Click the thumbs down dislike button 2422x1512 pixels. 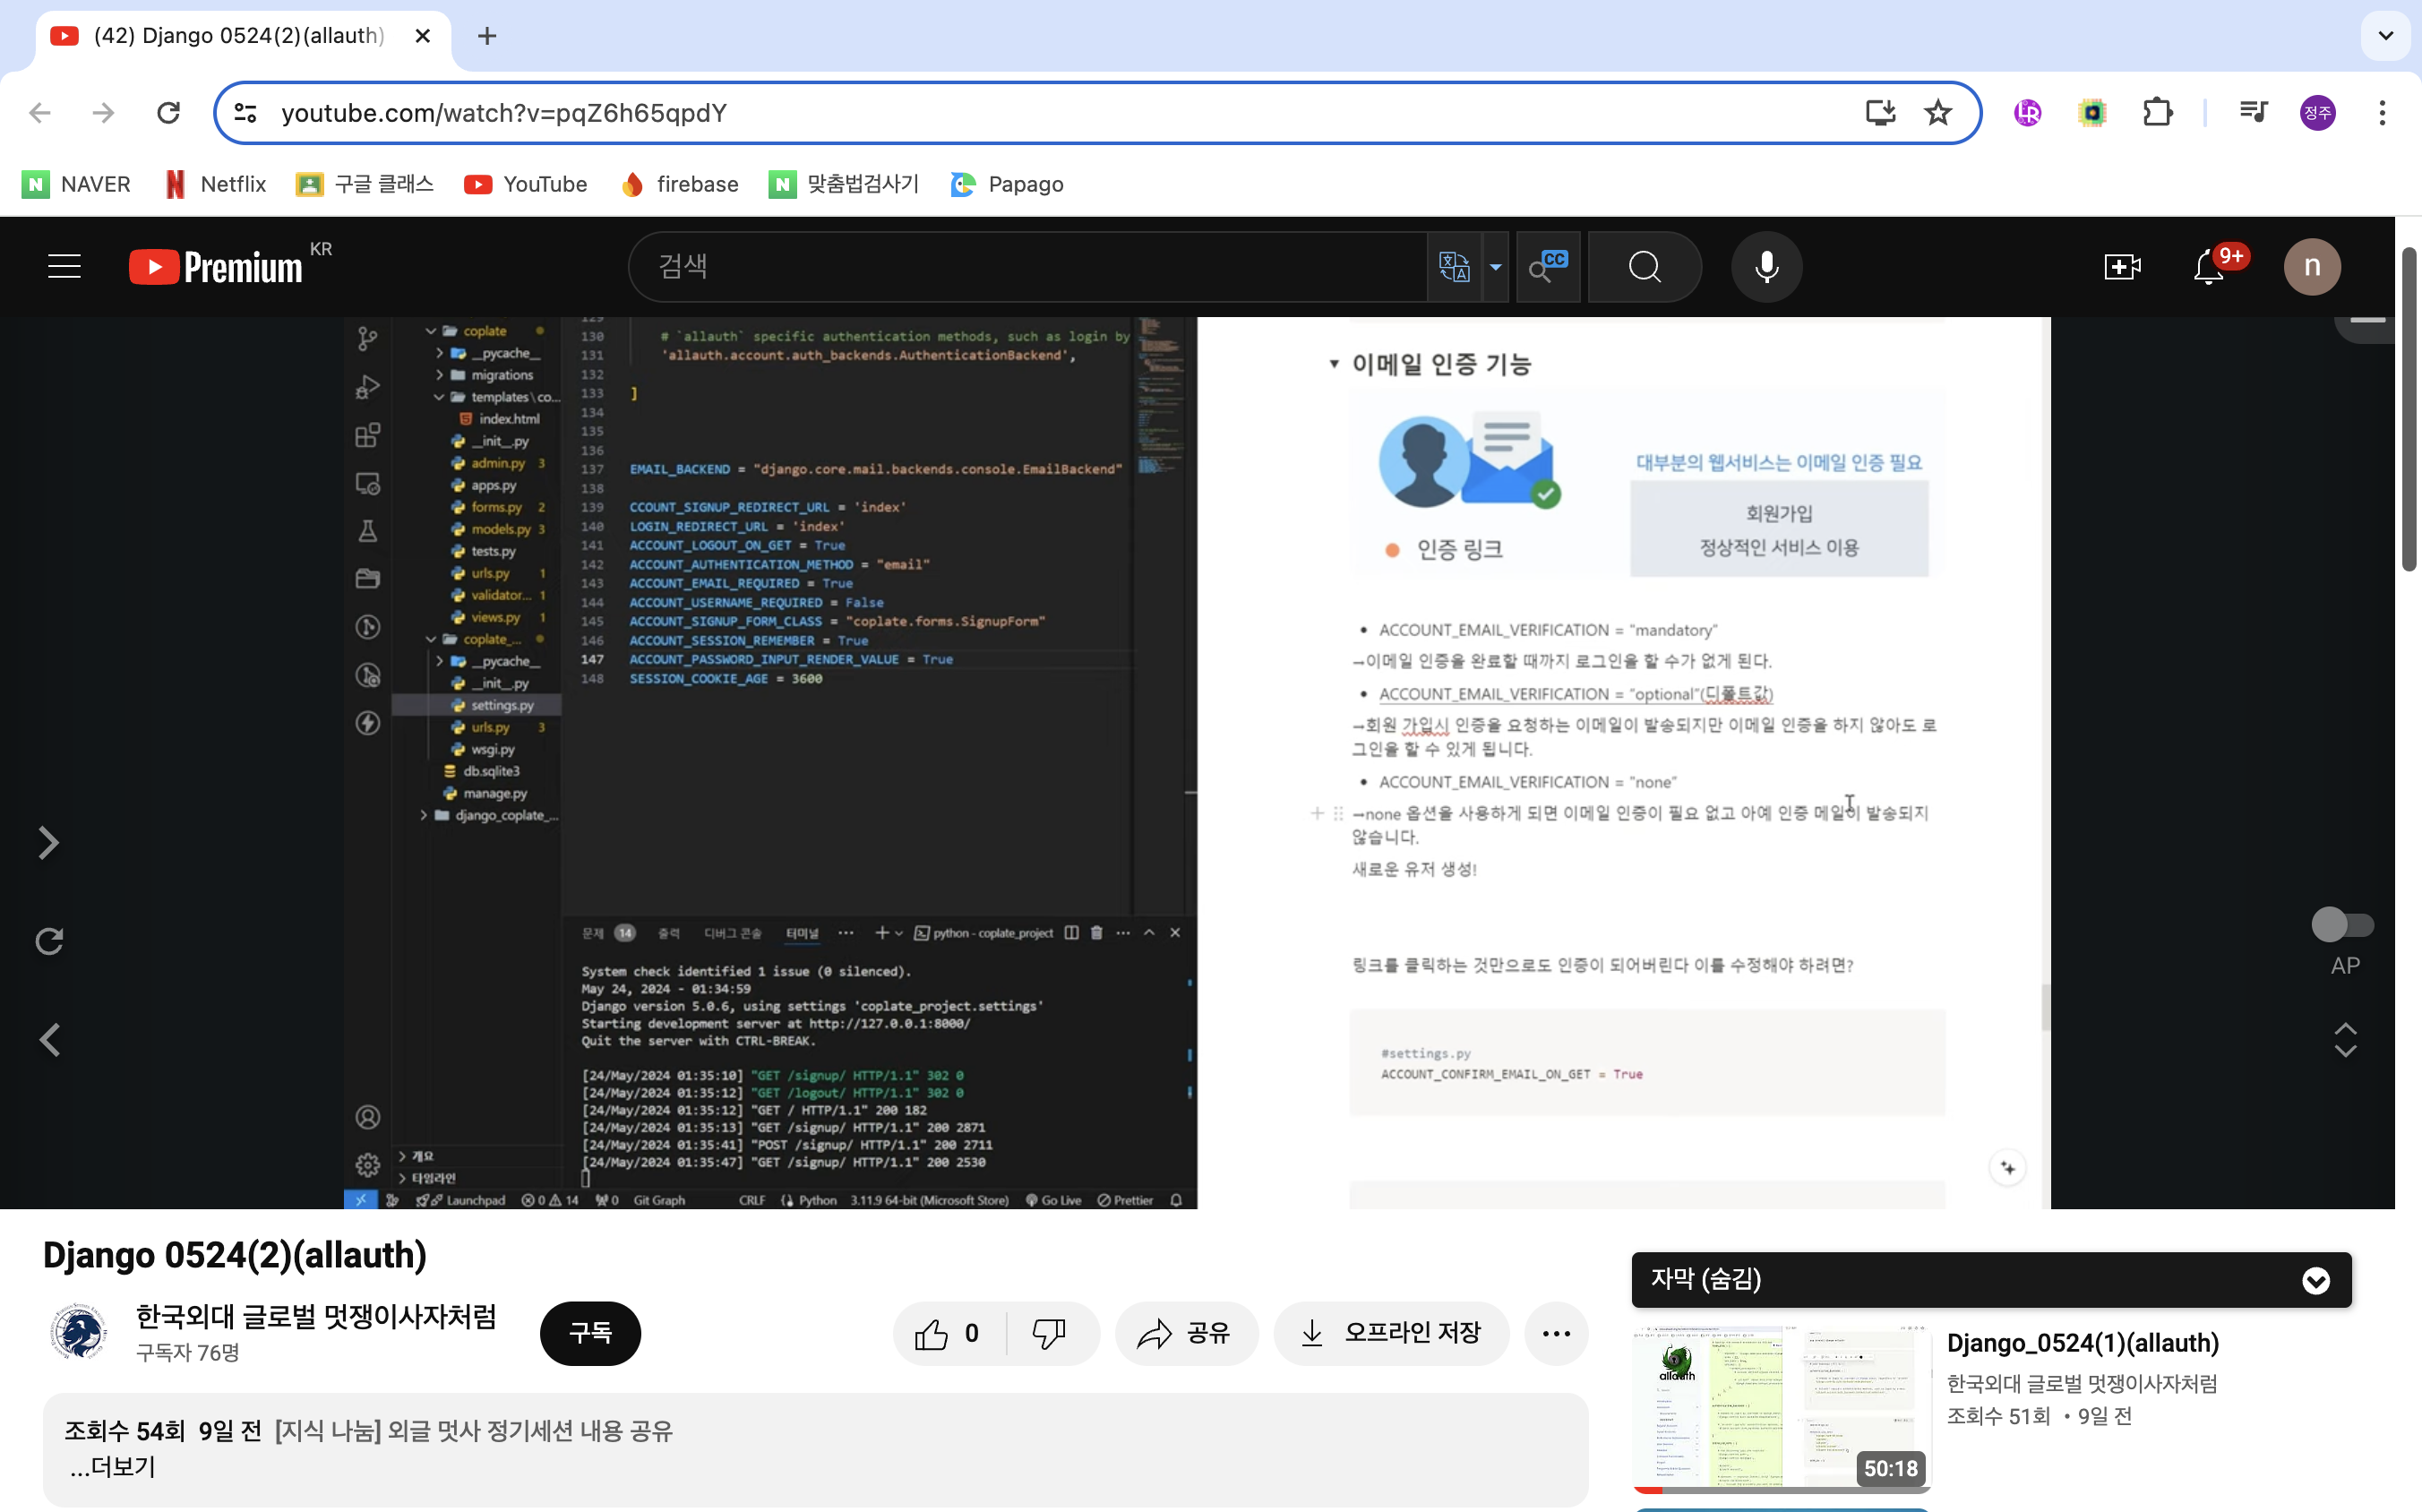[x=1049, y=1333]
